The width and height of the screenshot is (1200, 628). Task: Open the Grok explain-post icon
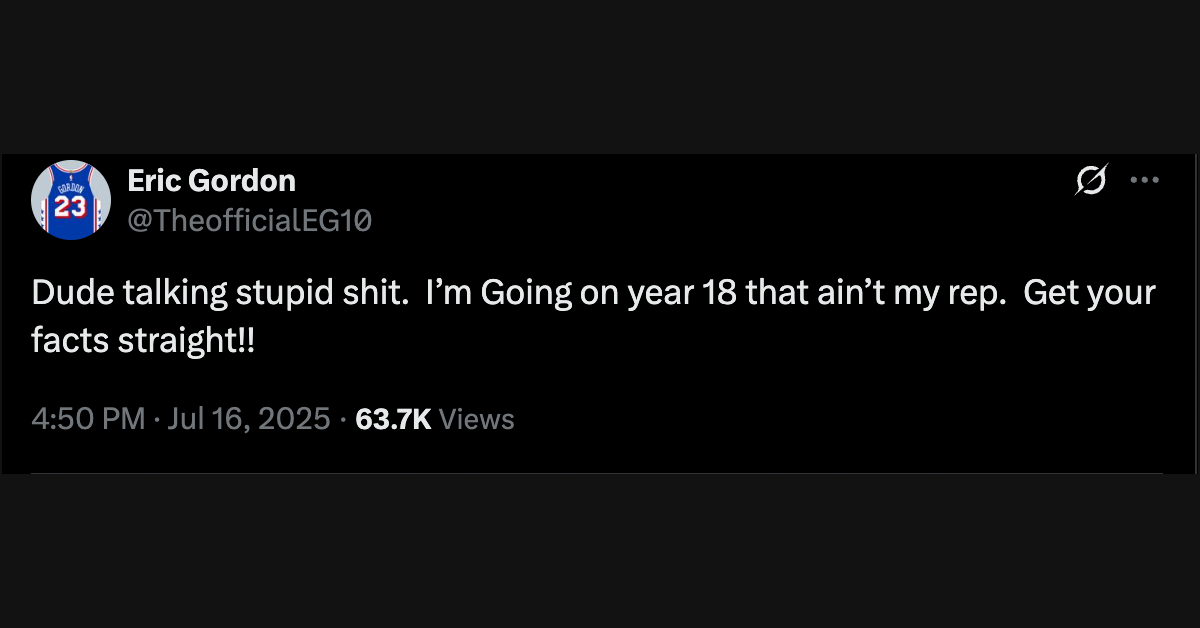pos(1091,181)
